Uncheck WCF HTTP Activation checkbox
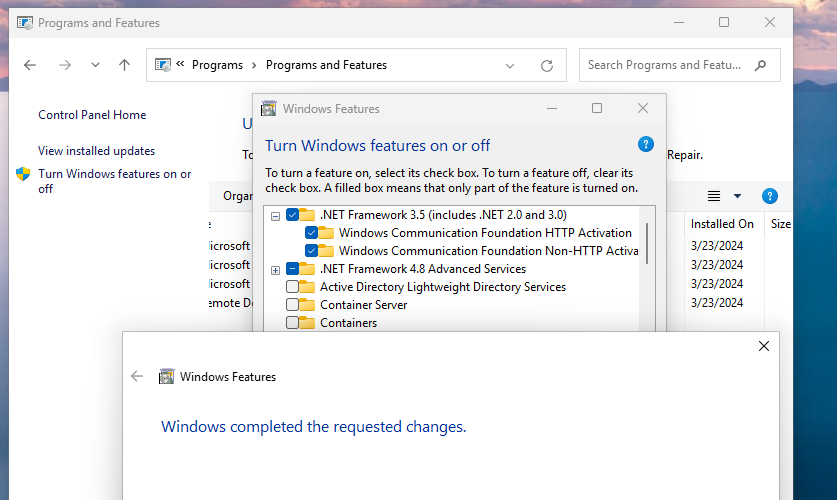This screenshot has height=500, width=837. 311,233
